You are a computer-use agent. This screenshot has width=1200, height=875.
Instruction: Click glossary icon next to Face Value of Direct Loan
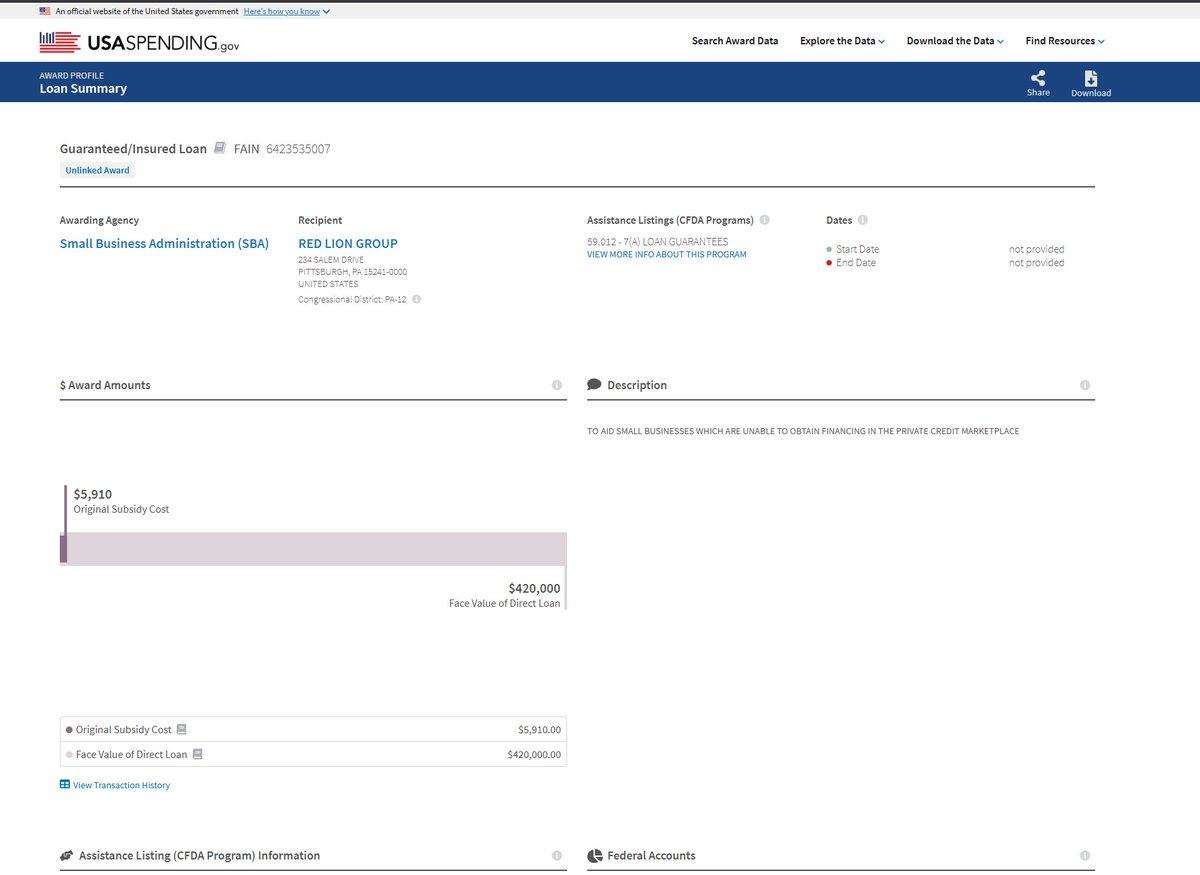click(198, 754)
